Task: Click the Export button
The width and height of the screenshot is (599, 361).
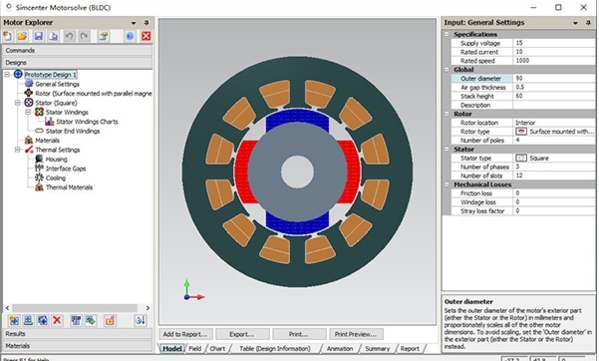Action: pos(242,334)
